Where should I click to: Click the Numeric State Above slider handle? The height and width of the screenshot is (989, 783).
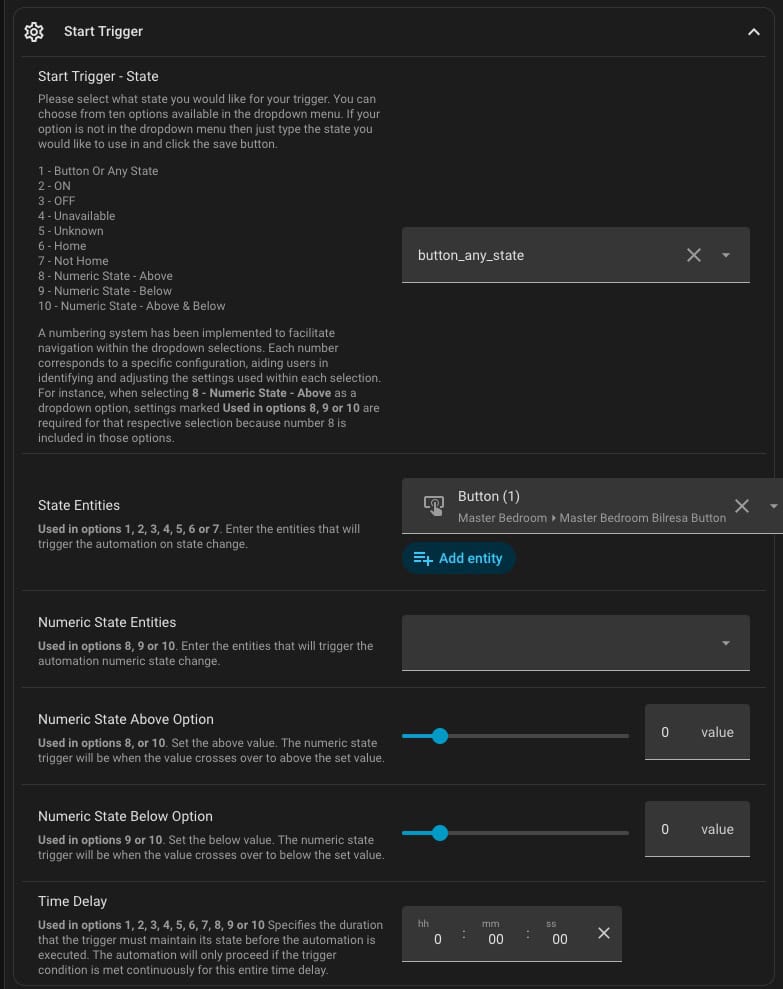point(440,735)
